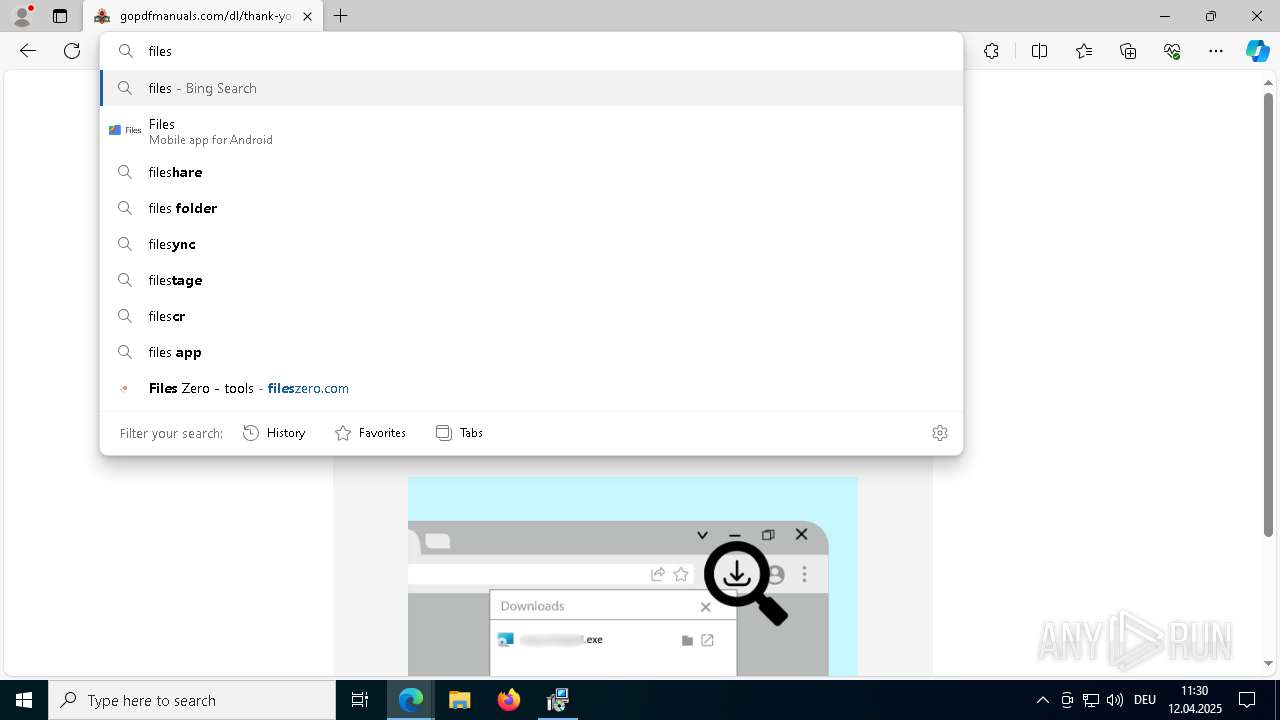Click the address bar text 'files'
1280x720 pixels.
pos(160,51)
